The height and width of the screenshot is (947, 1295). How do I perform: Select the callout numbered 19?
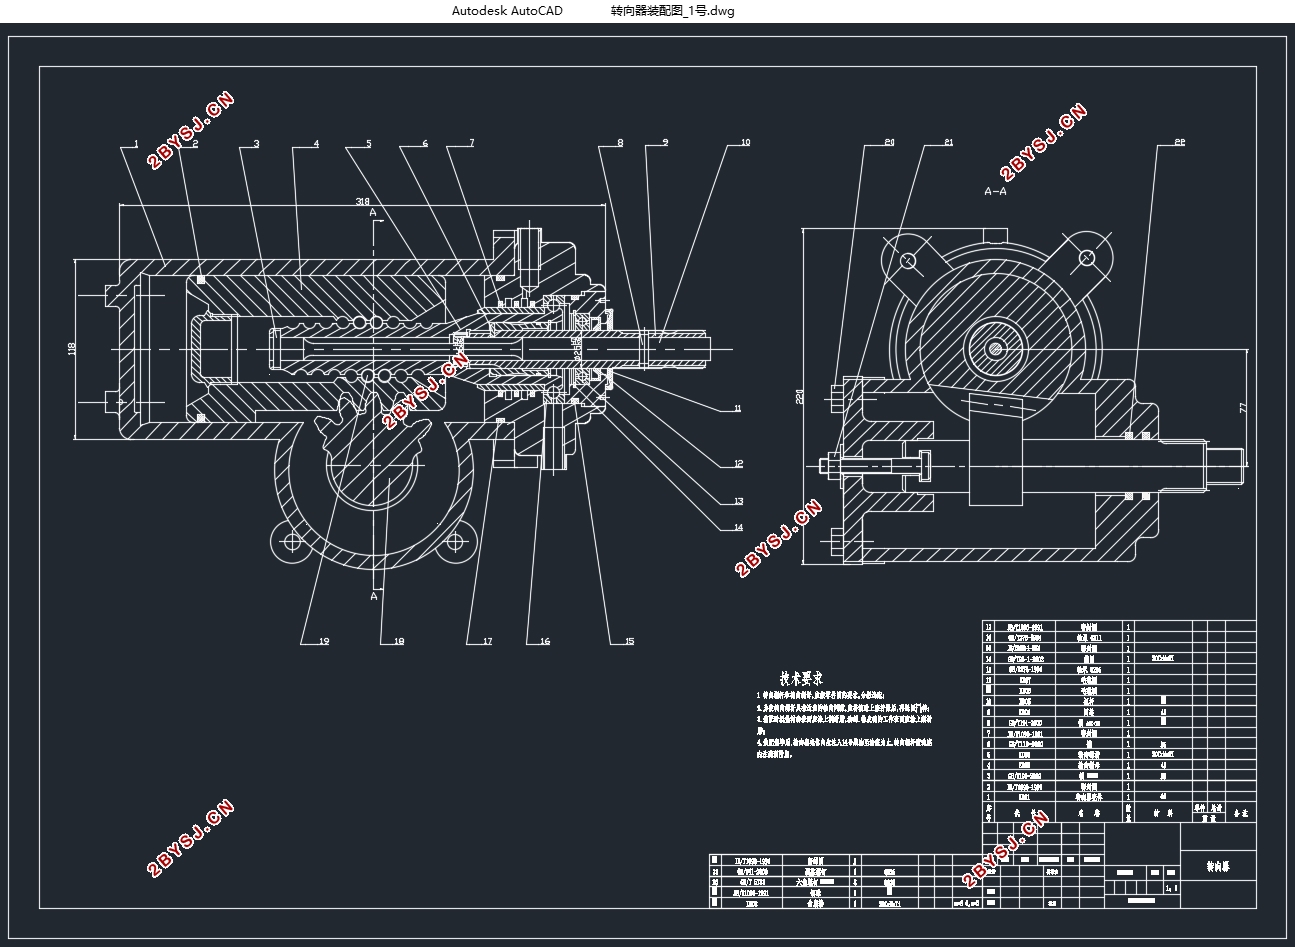323,642
